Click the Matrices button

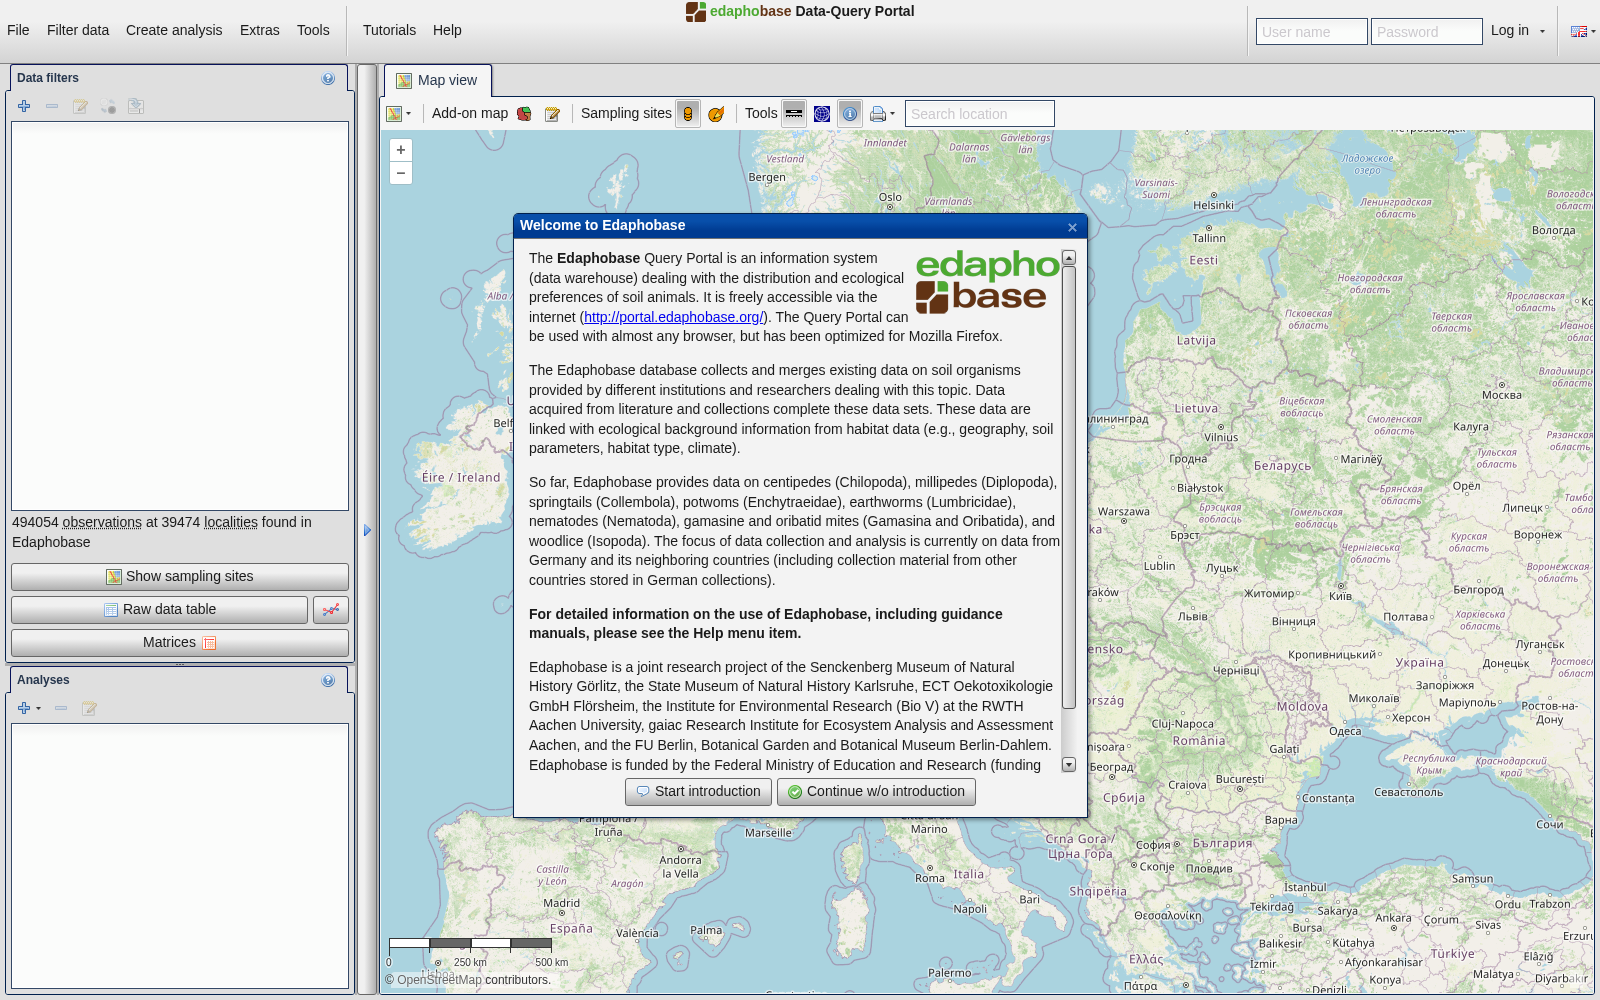point(180,643)
